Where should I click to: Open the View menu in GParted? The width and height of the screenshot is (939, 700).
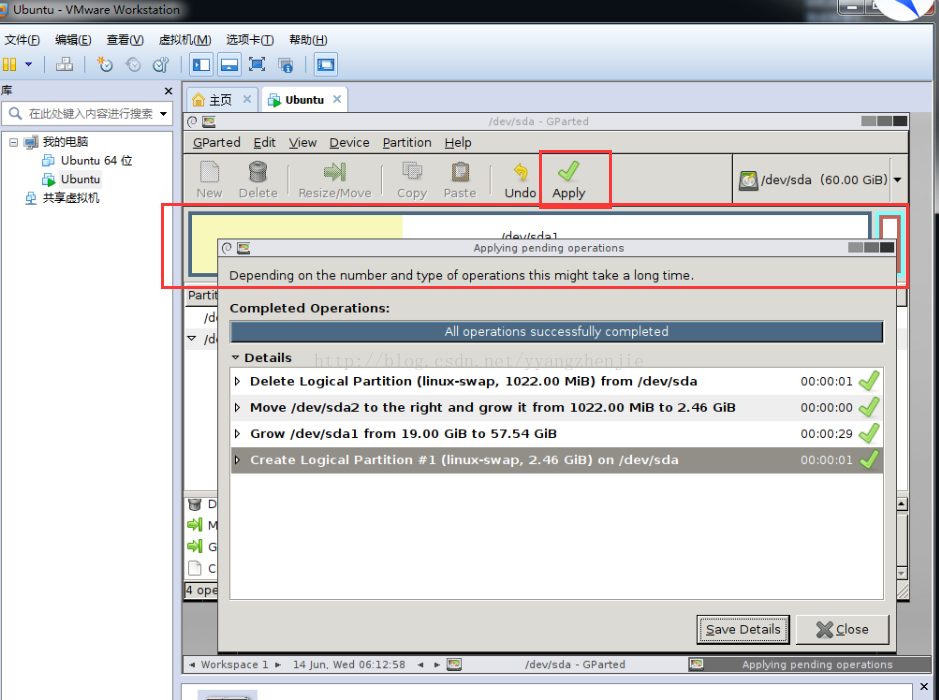tap(302, 143)
